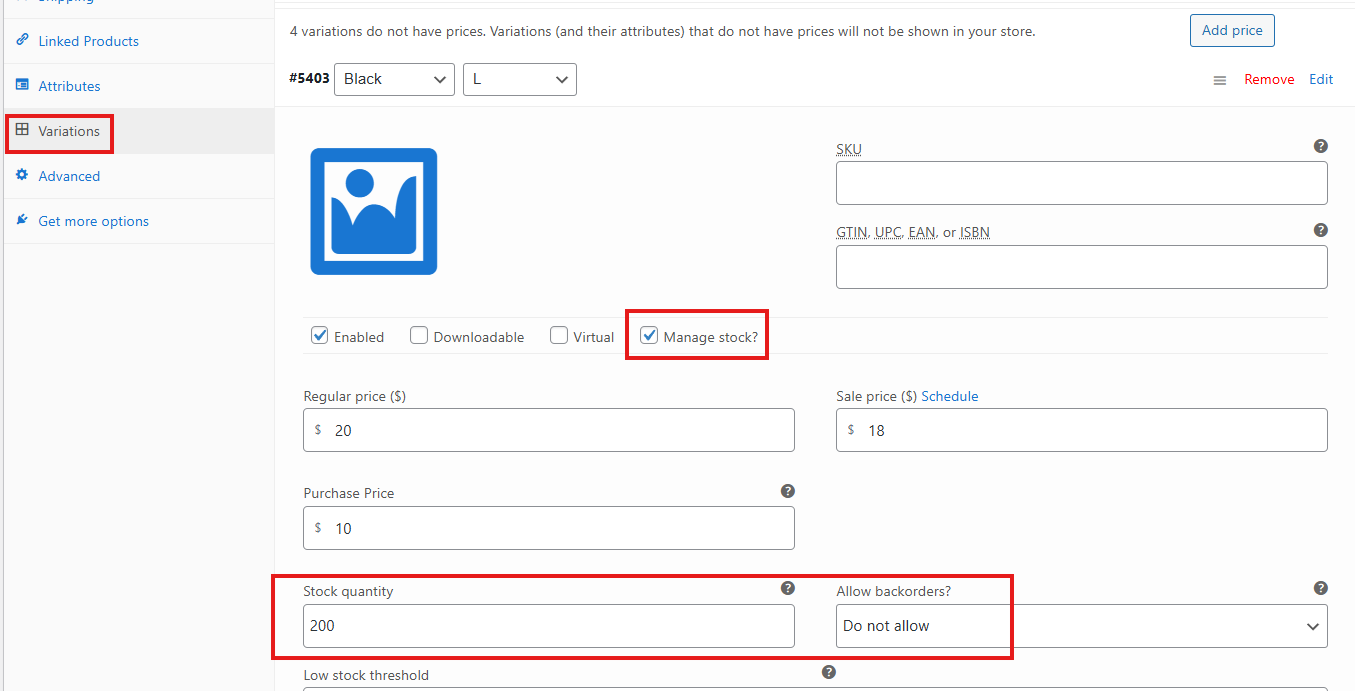Click the Advanced gear icon

tap(22, 175)
